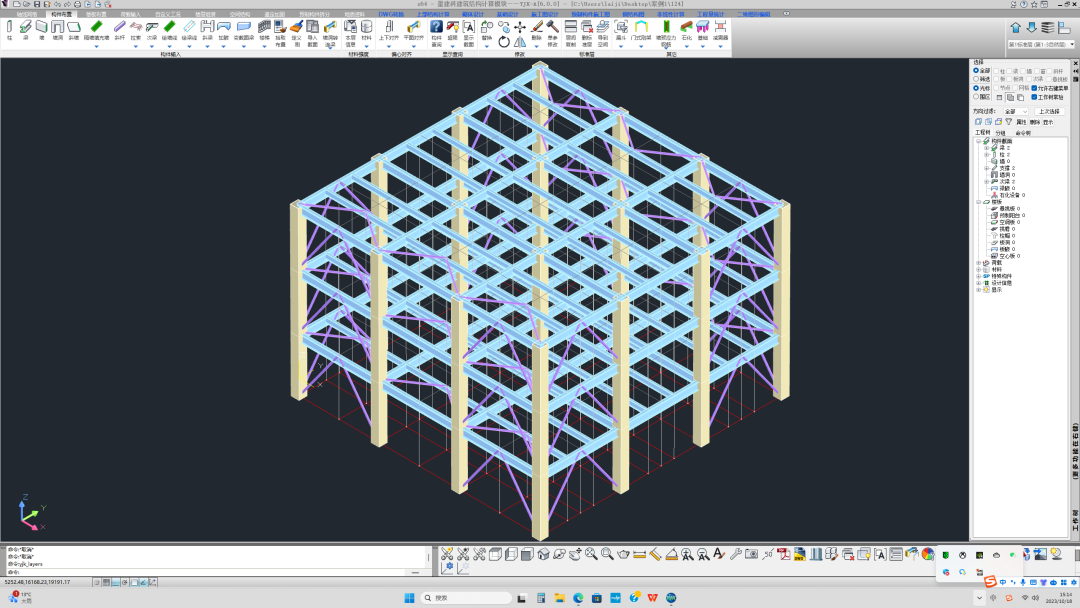Click the 上次选择 button
Viewport: 1080px width, 608px height.
1050,112
